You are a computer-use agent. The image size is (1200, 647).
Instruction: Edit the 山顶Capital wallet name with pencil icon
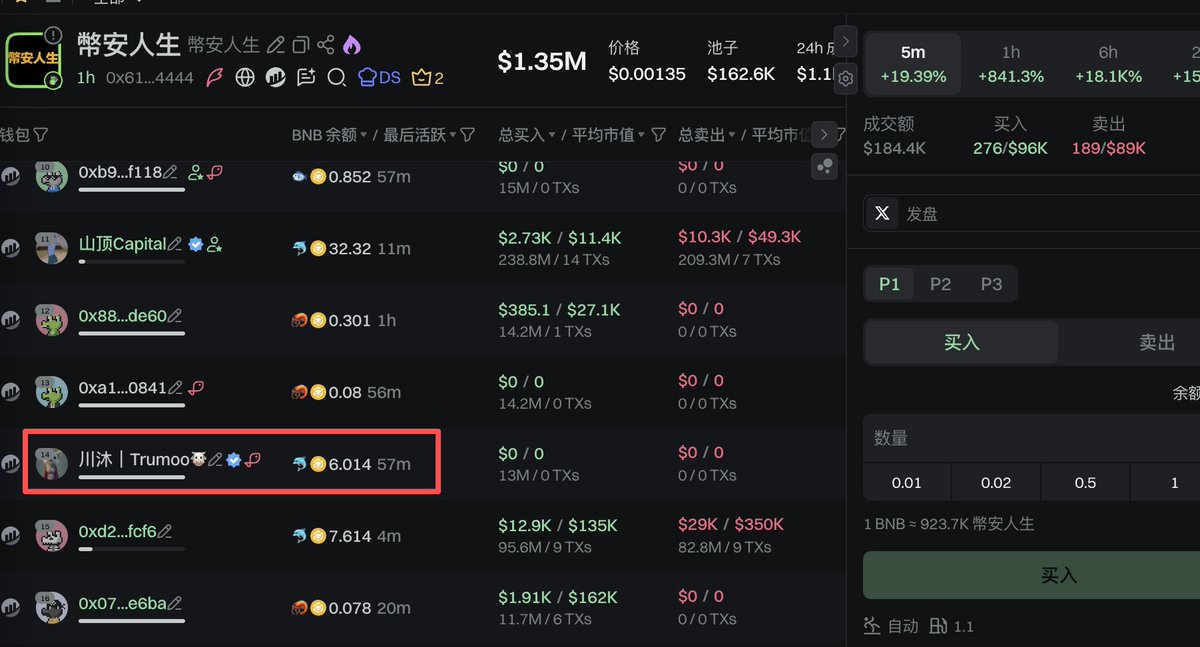(x=176, y=244)
